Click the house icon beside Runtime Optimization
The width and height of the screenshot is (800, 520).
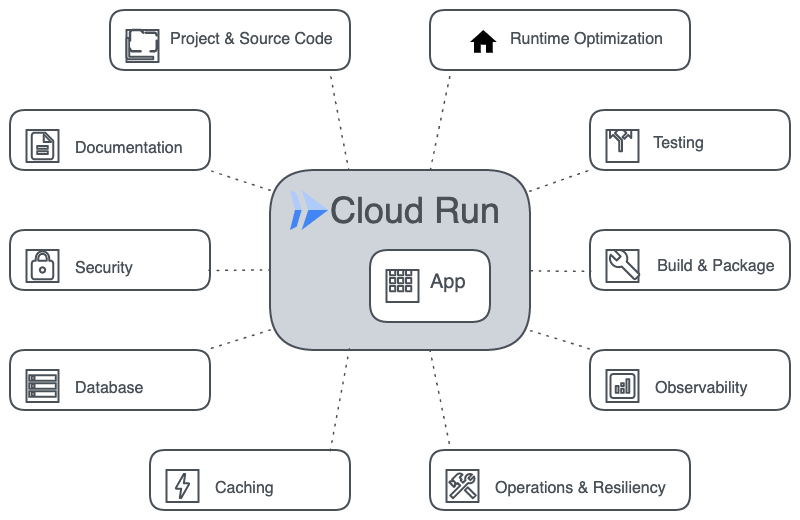pyautogui.click(x=483, y=42)
